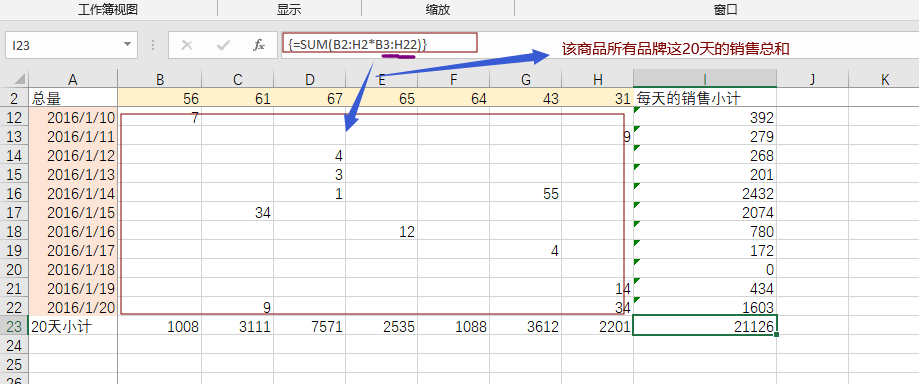Expand the Name Box dropdown arrow
Image resolution: width=919 pixels, height=384 pixels.
(x=127, y=45)
